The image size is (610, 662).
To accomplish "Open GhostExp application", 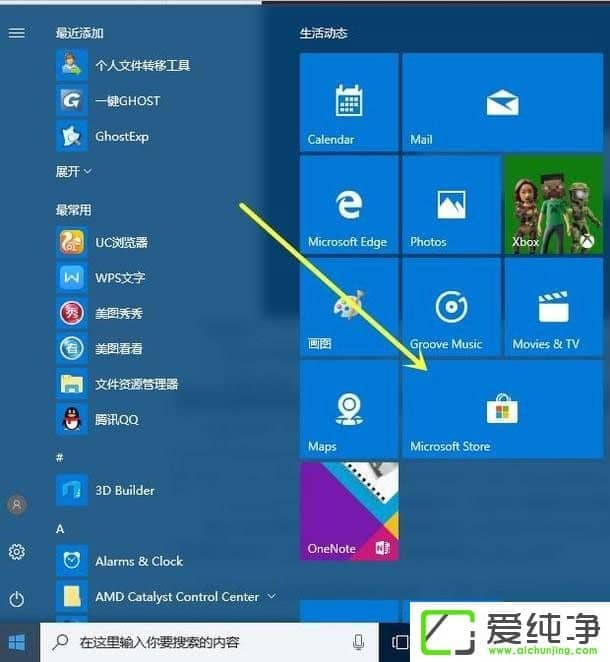I will tap(103, 136).
